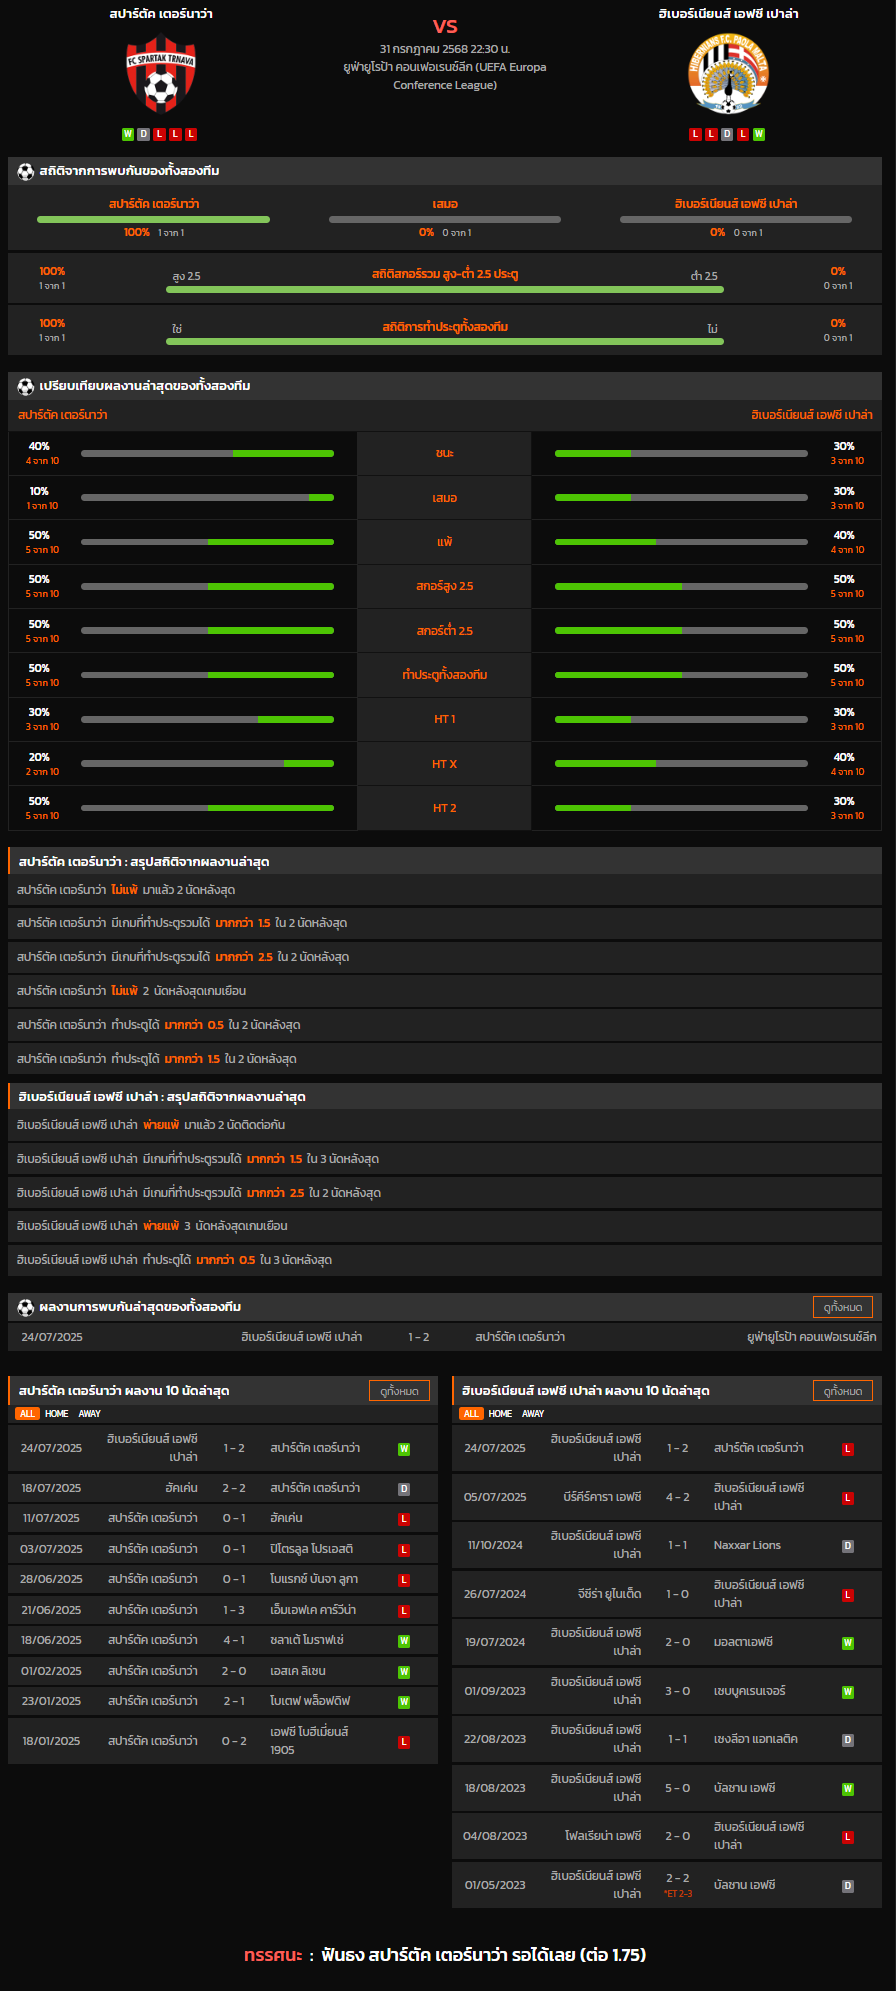Select AWAY tab in Spartak Trnava last 10 matches
Viewport: 896px width, 1991px height.
click(x=90, y=1414)
